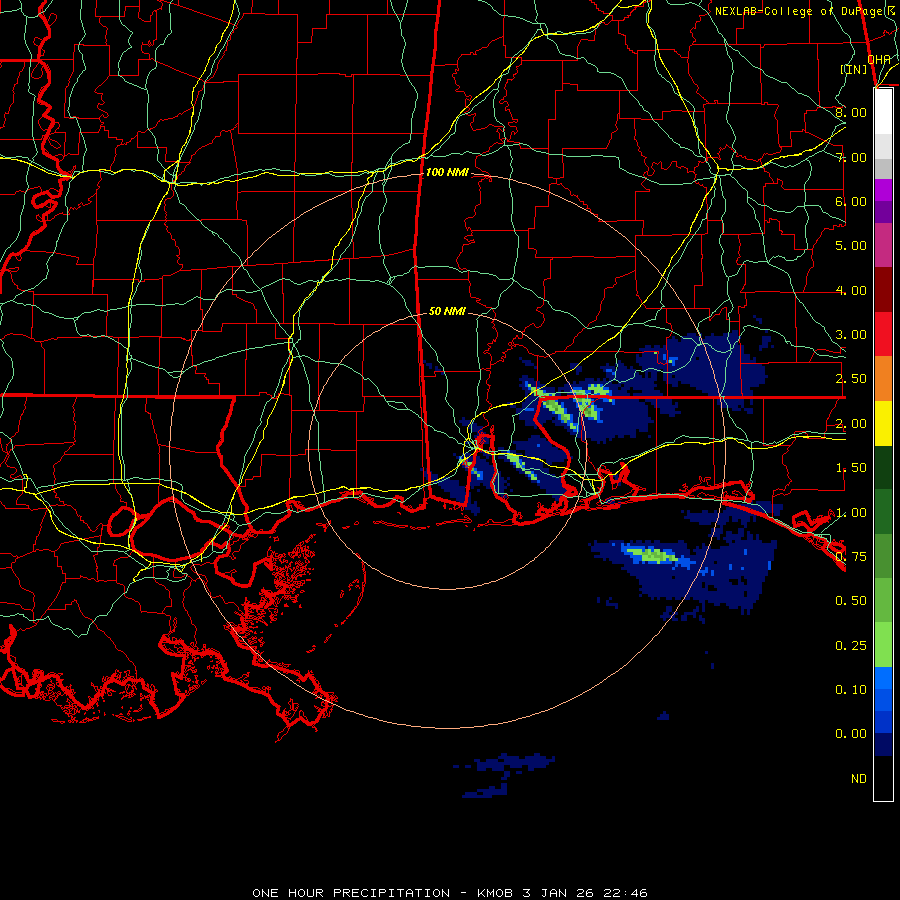Click the 2.50 legend label
Image resolution: width=900 pixels, height=900 pixels.
[x=851, y=379]
